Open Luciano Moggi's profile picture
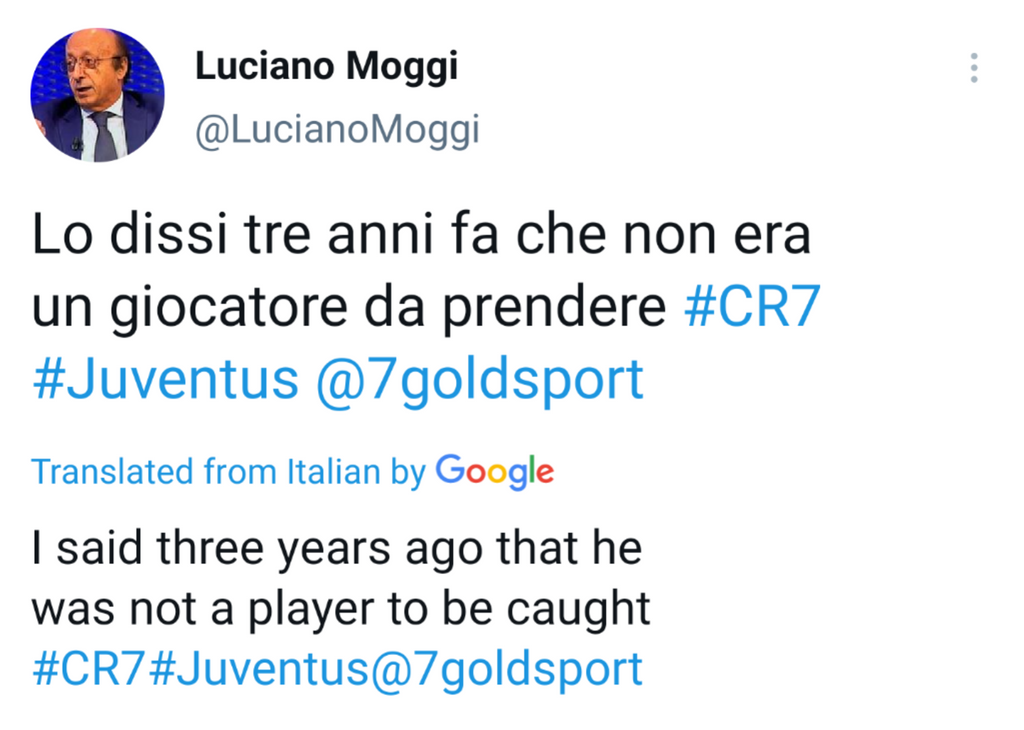This screenshot has width=1024, height=730. [97, 95]
